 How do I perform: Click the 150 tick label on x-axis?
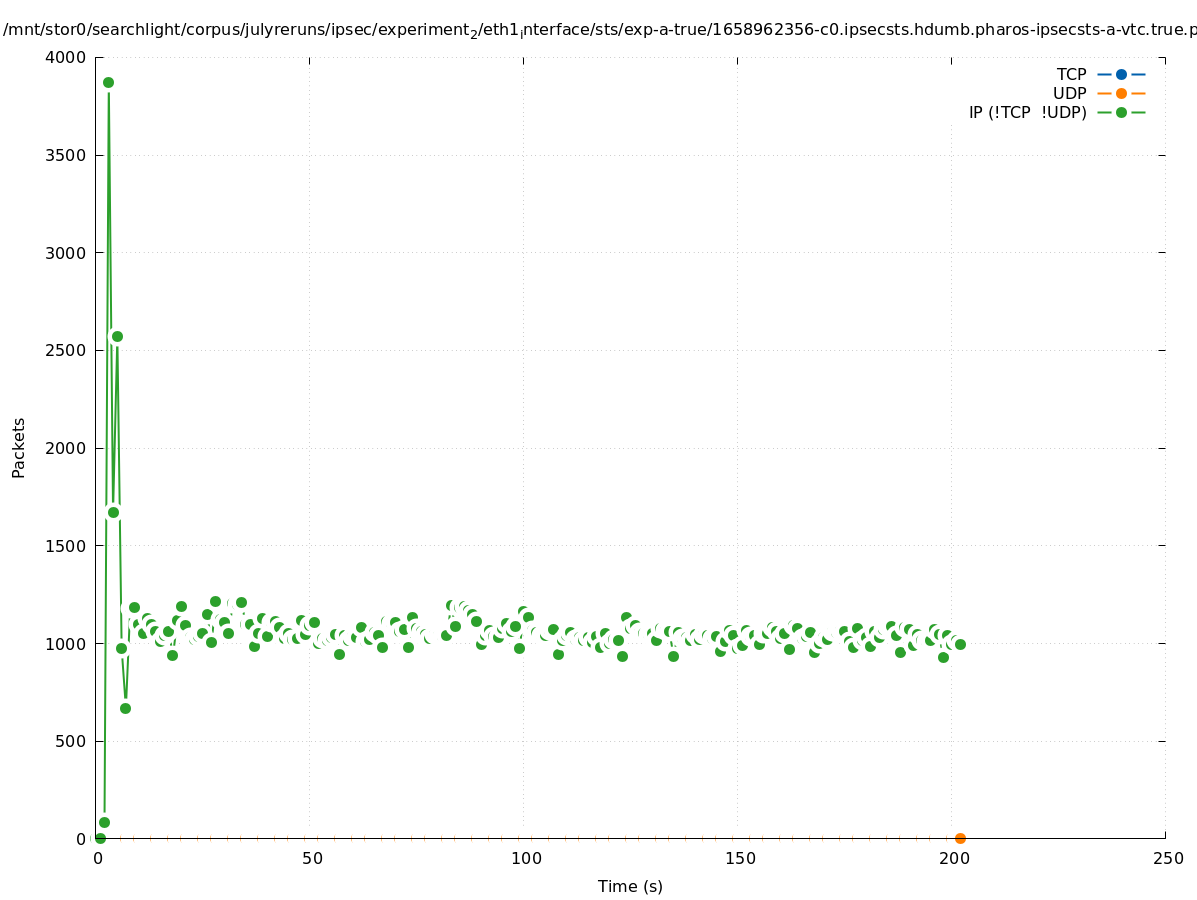(x=740, y=858)
